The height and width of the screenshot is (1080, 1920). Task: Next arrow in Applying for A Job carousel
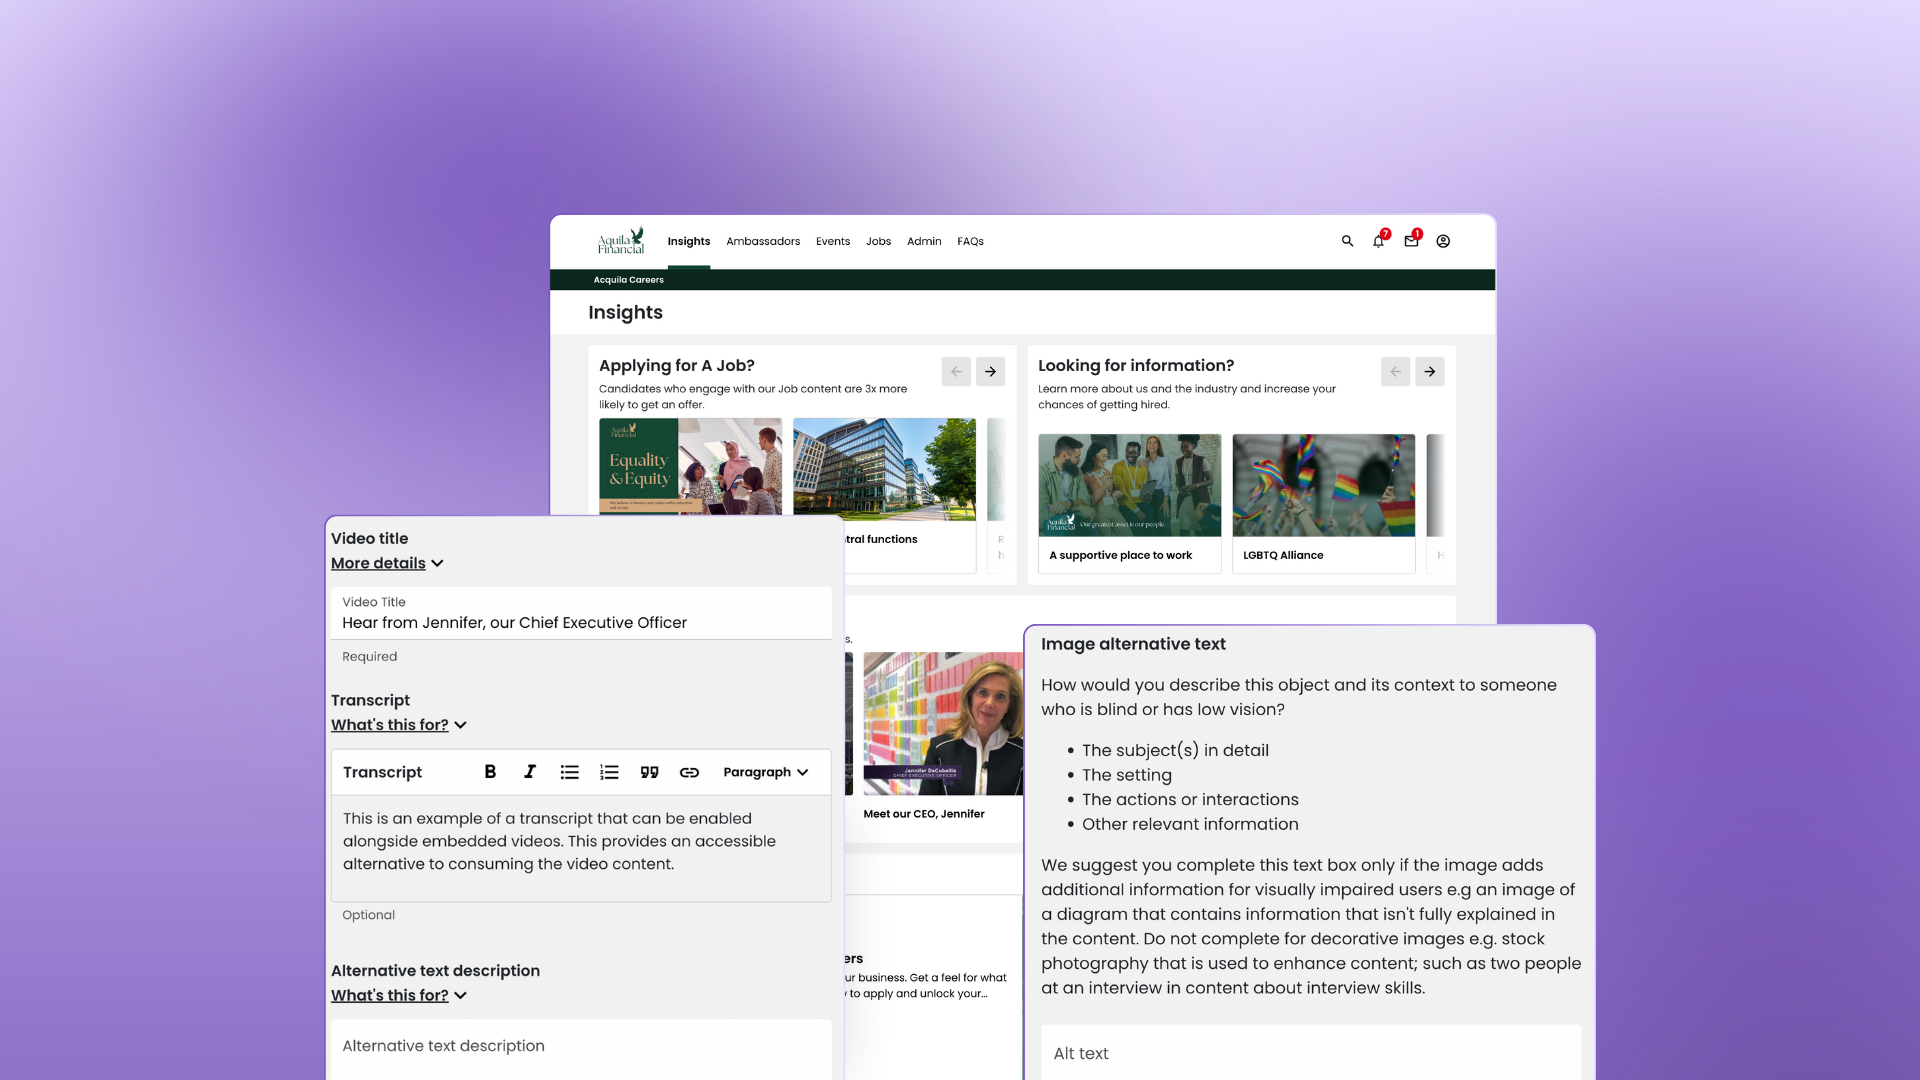pos(990,371)
